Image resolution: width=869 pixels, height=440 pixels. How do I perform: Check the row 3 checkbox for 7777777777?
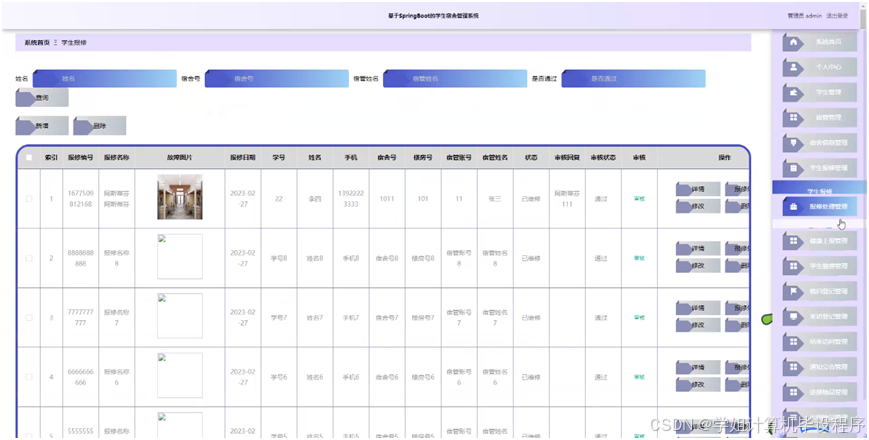(x=29, y=318)
